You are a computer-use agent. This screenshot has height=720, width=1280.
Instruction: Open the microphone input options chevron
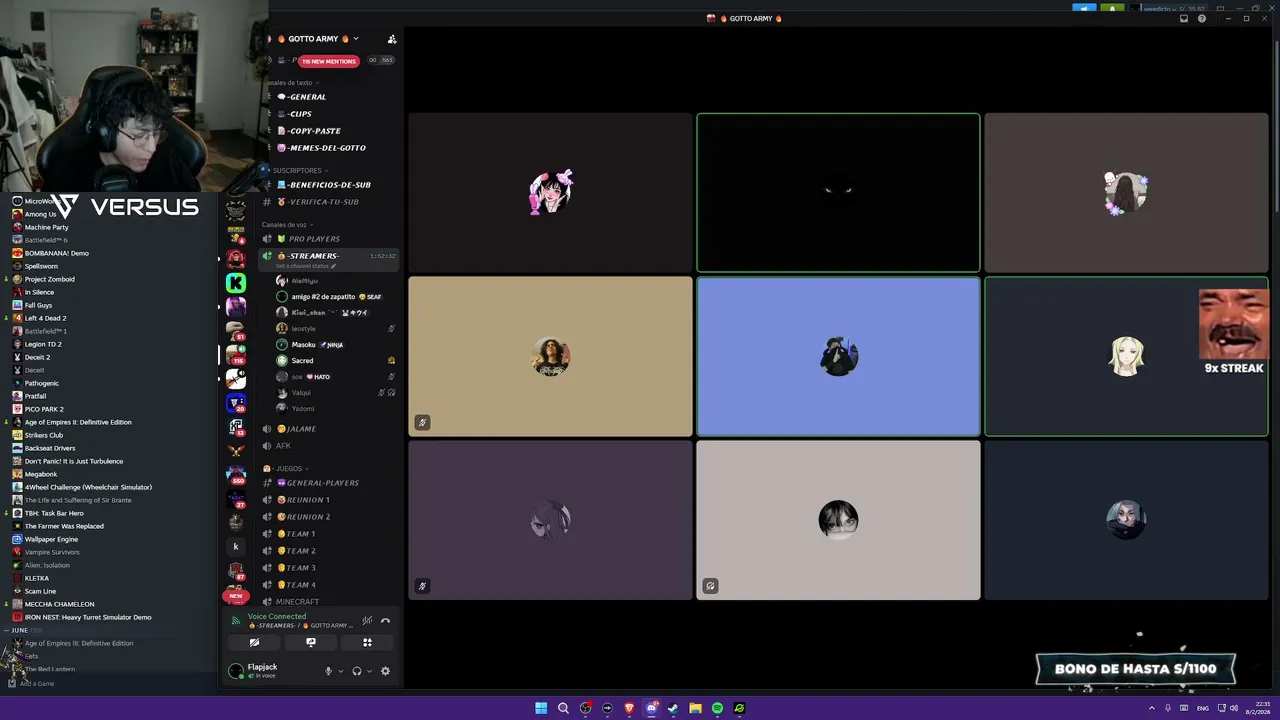pos(341,672)
